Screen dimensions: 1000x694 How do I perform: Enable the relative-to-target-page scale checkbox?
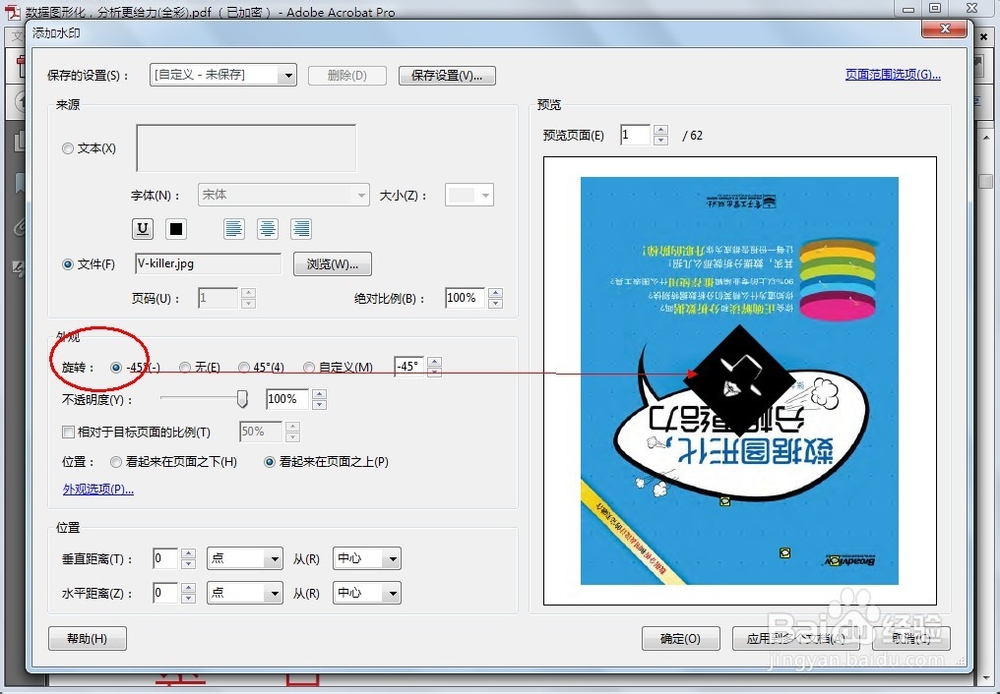(67, 430)
